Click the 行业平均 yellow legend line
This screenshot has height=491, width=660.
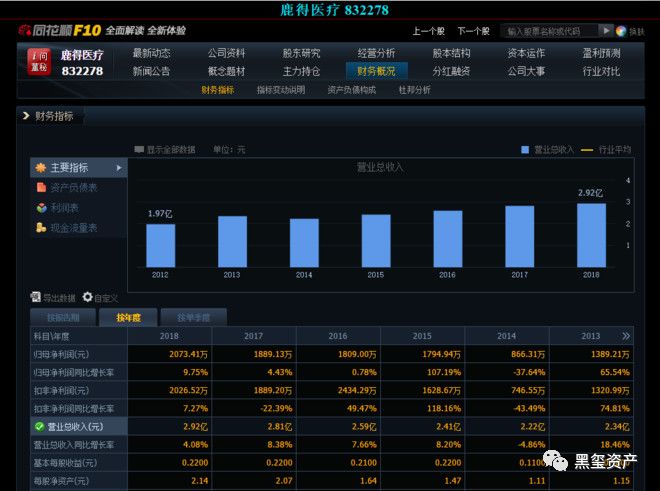(587, 150)
